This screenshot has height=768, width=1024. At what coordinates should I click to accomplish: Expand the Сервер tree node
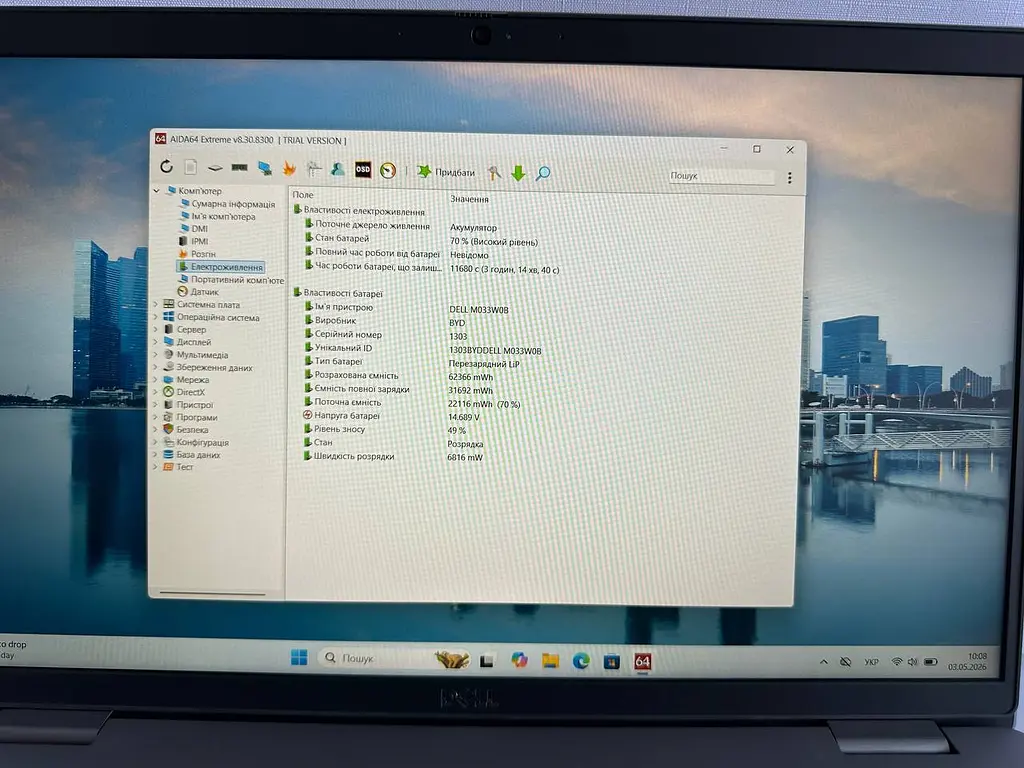(155, 329)
